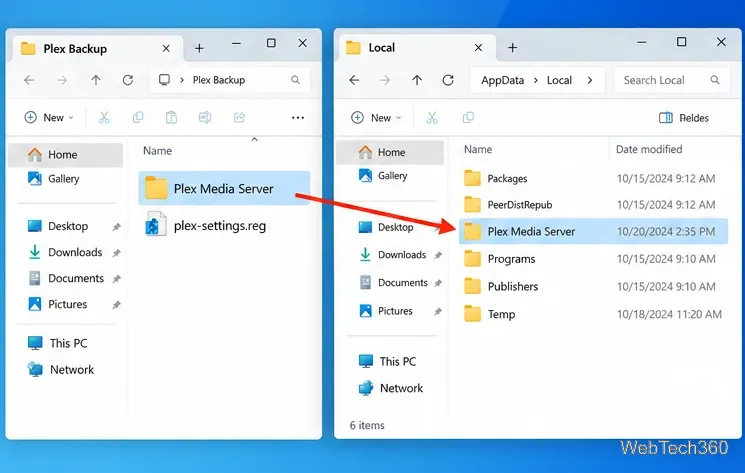The width and height of the screenshot is (745, 473).
Task: Click chevron between AppData and Local
Action: tap(535, 80)
